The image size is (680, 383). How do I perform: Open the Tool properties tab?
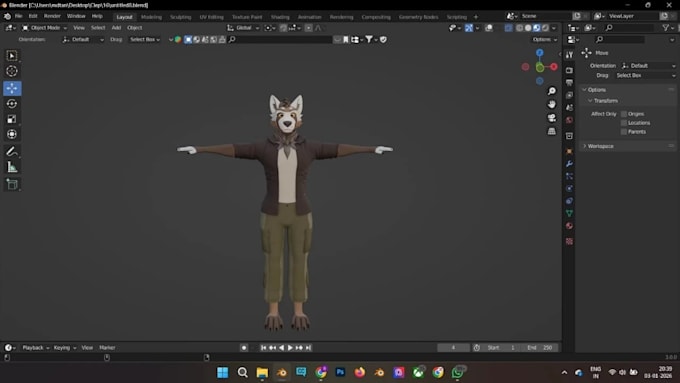tap(569, 54)
